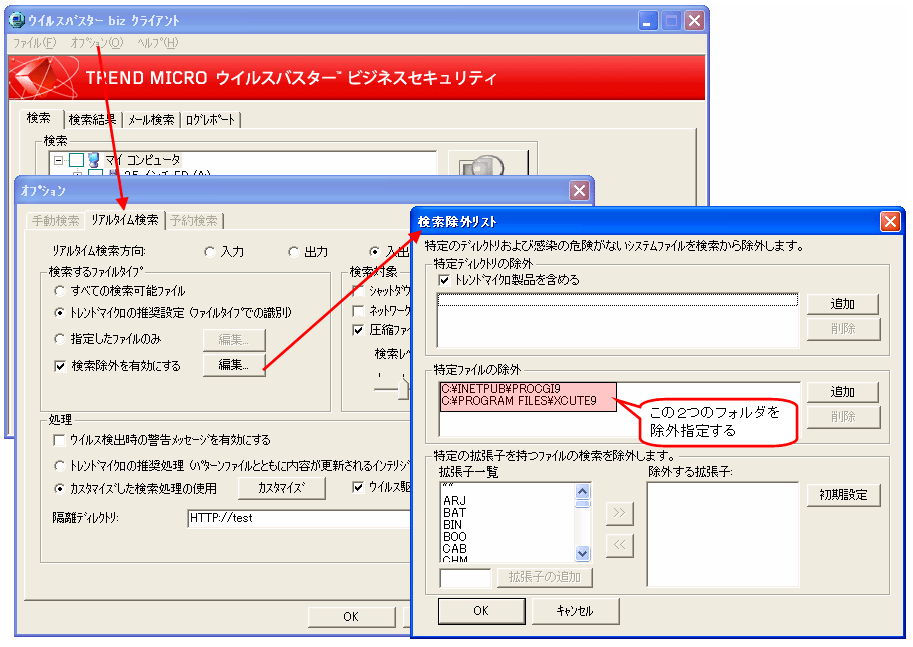Click the down arrow of extension list scrollbar
The width and height of the screenshot is (913, 647).
(x=582, y=553)
